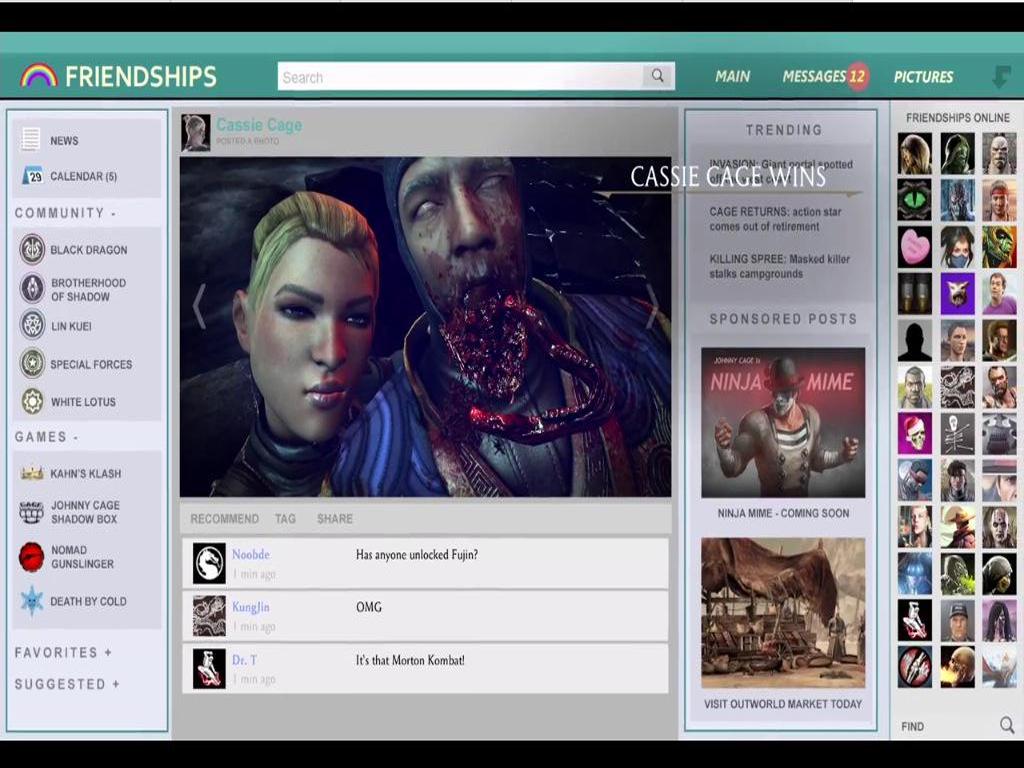Click Johnny Cage Shadow Box fist icon
This screenshot has height=768, width=1024.
pos(31,512)
